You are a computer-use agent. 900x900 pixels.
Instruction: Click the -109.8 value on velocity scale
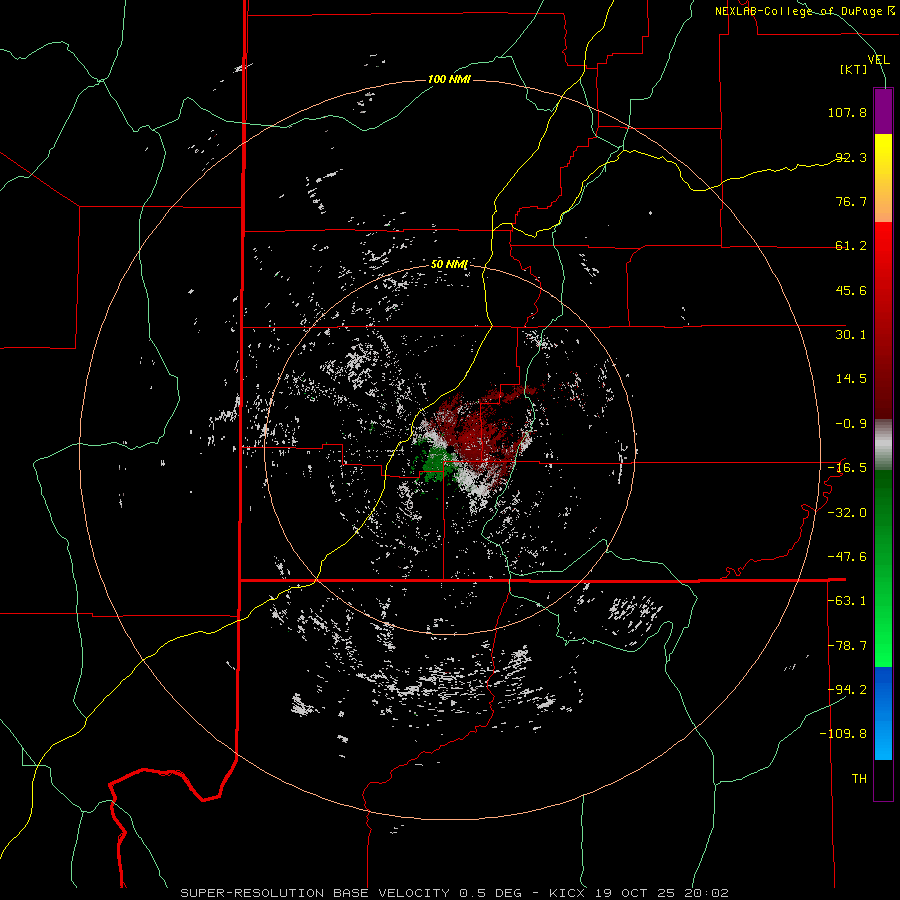(843, 734)
